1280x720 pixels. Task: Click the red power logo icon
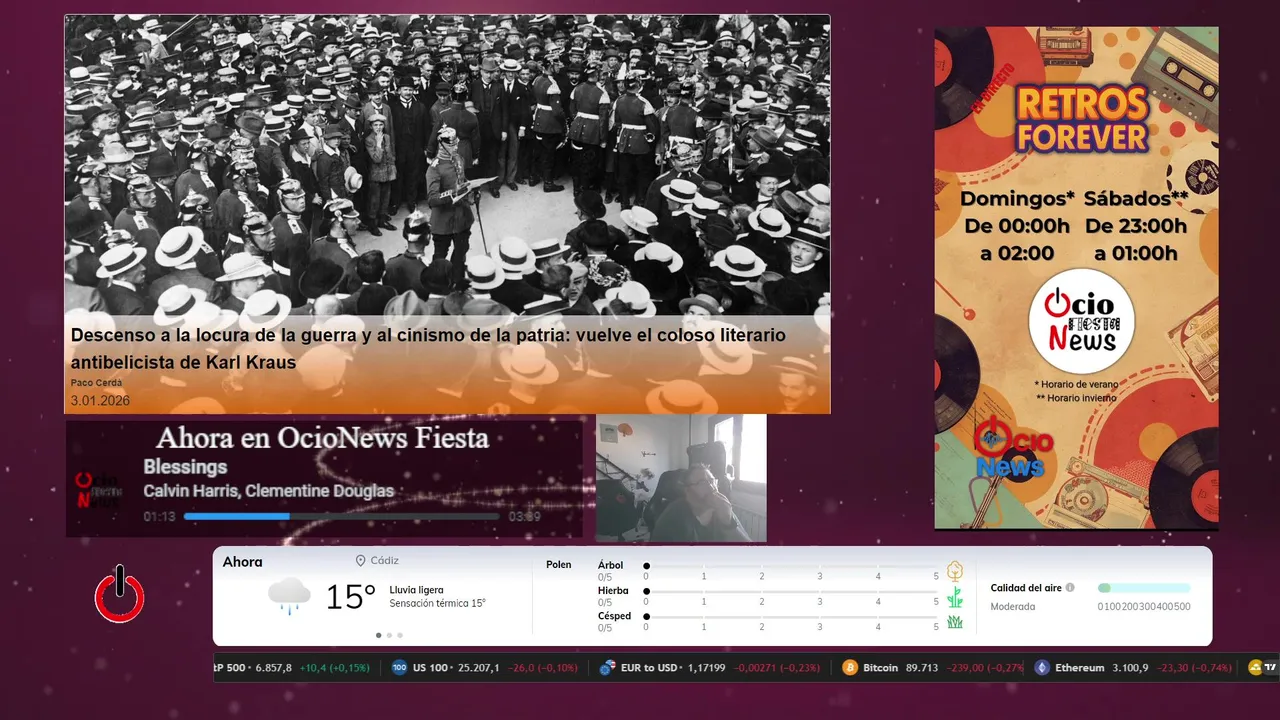[x=120, y=594]
